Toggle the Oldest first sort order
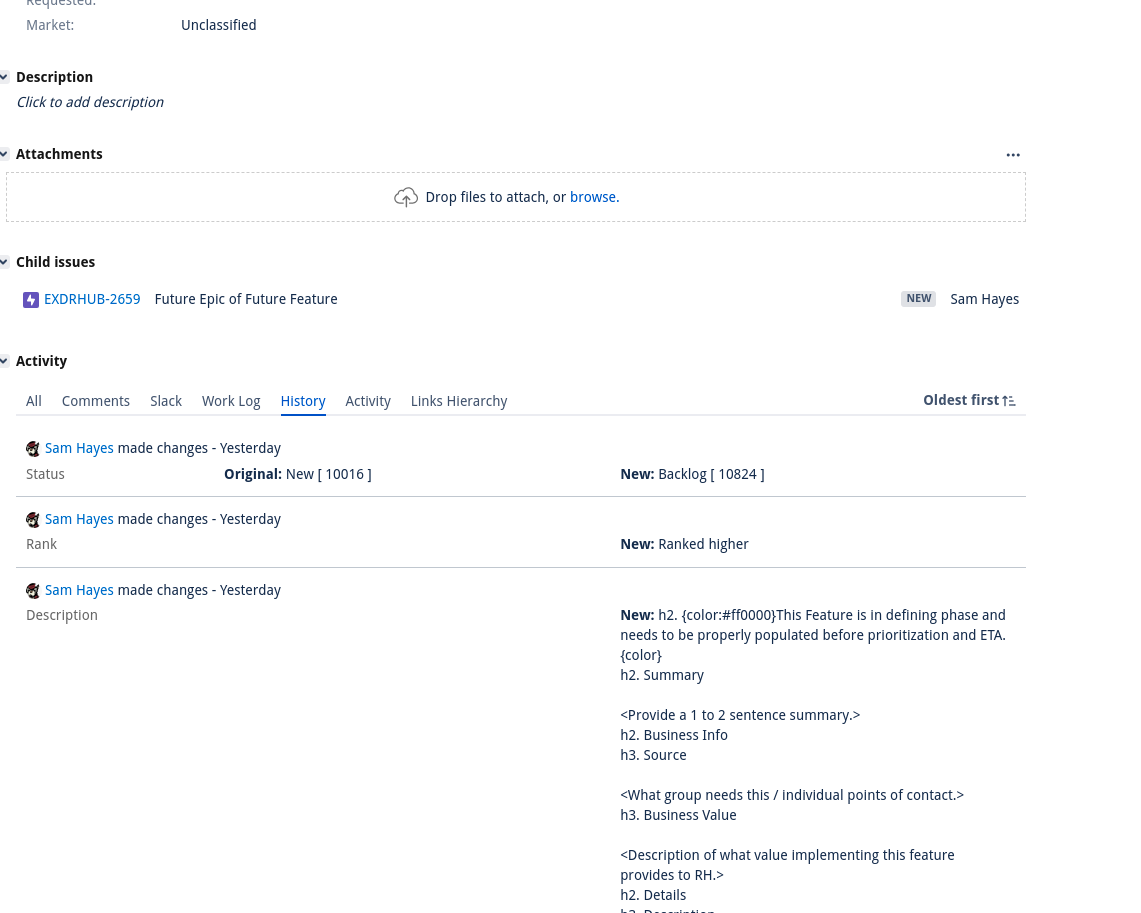The width and height of the screenshot is (1141, 913). pos(969,400)
